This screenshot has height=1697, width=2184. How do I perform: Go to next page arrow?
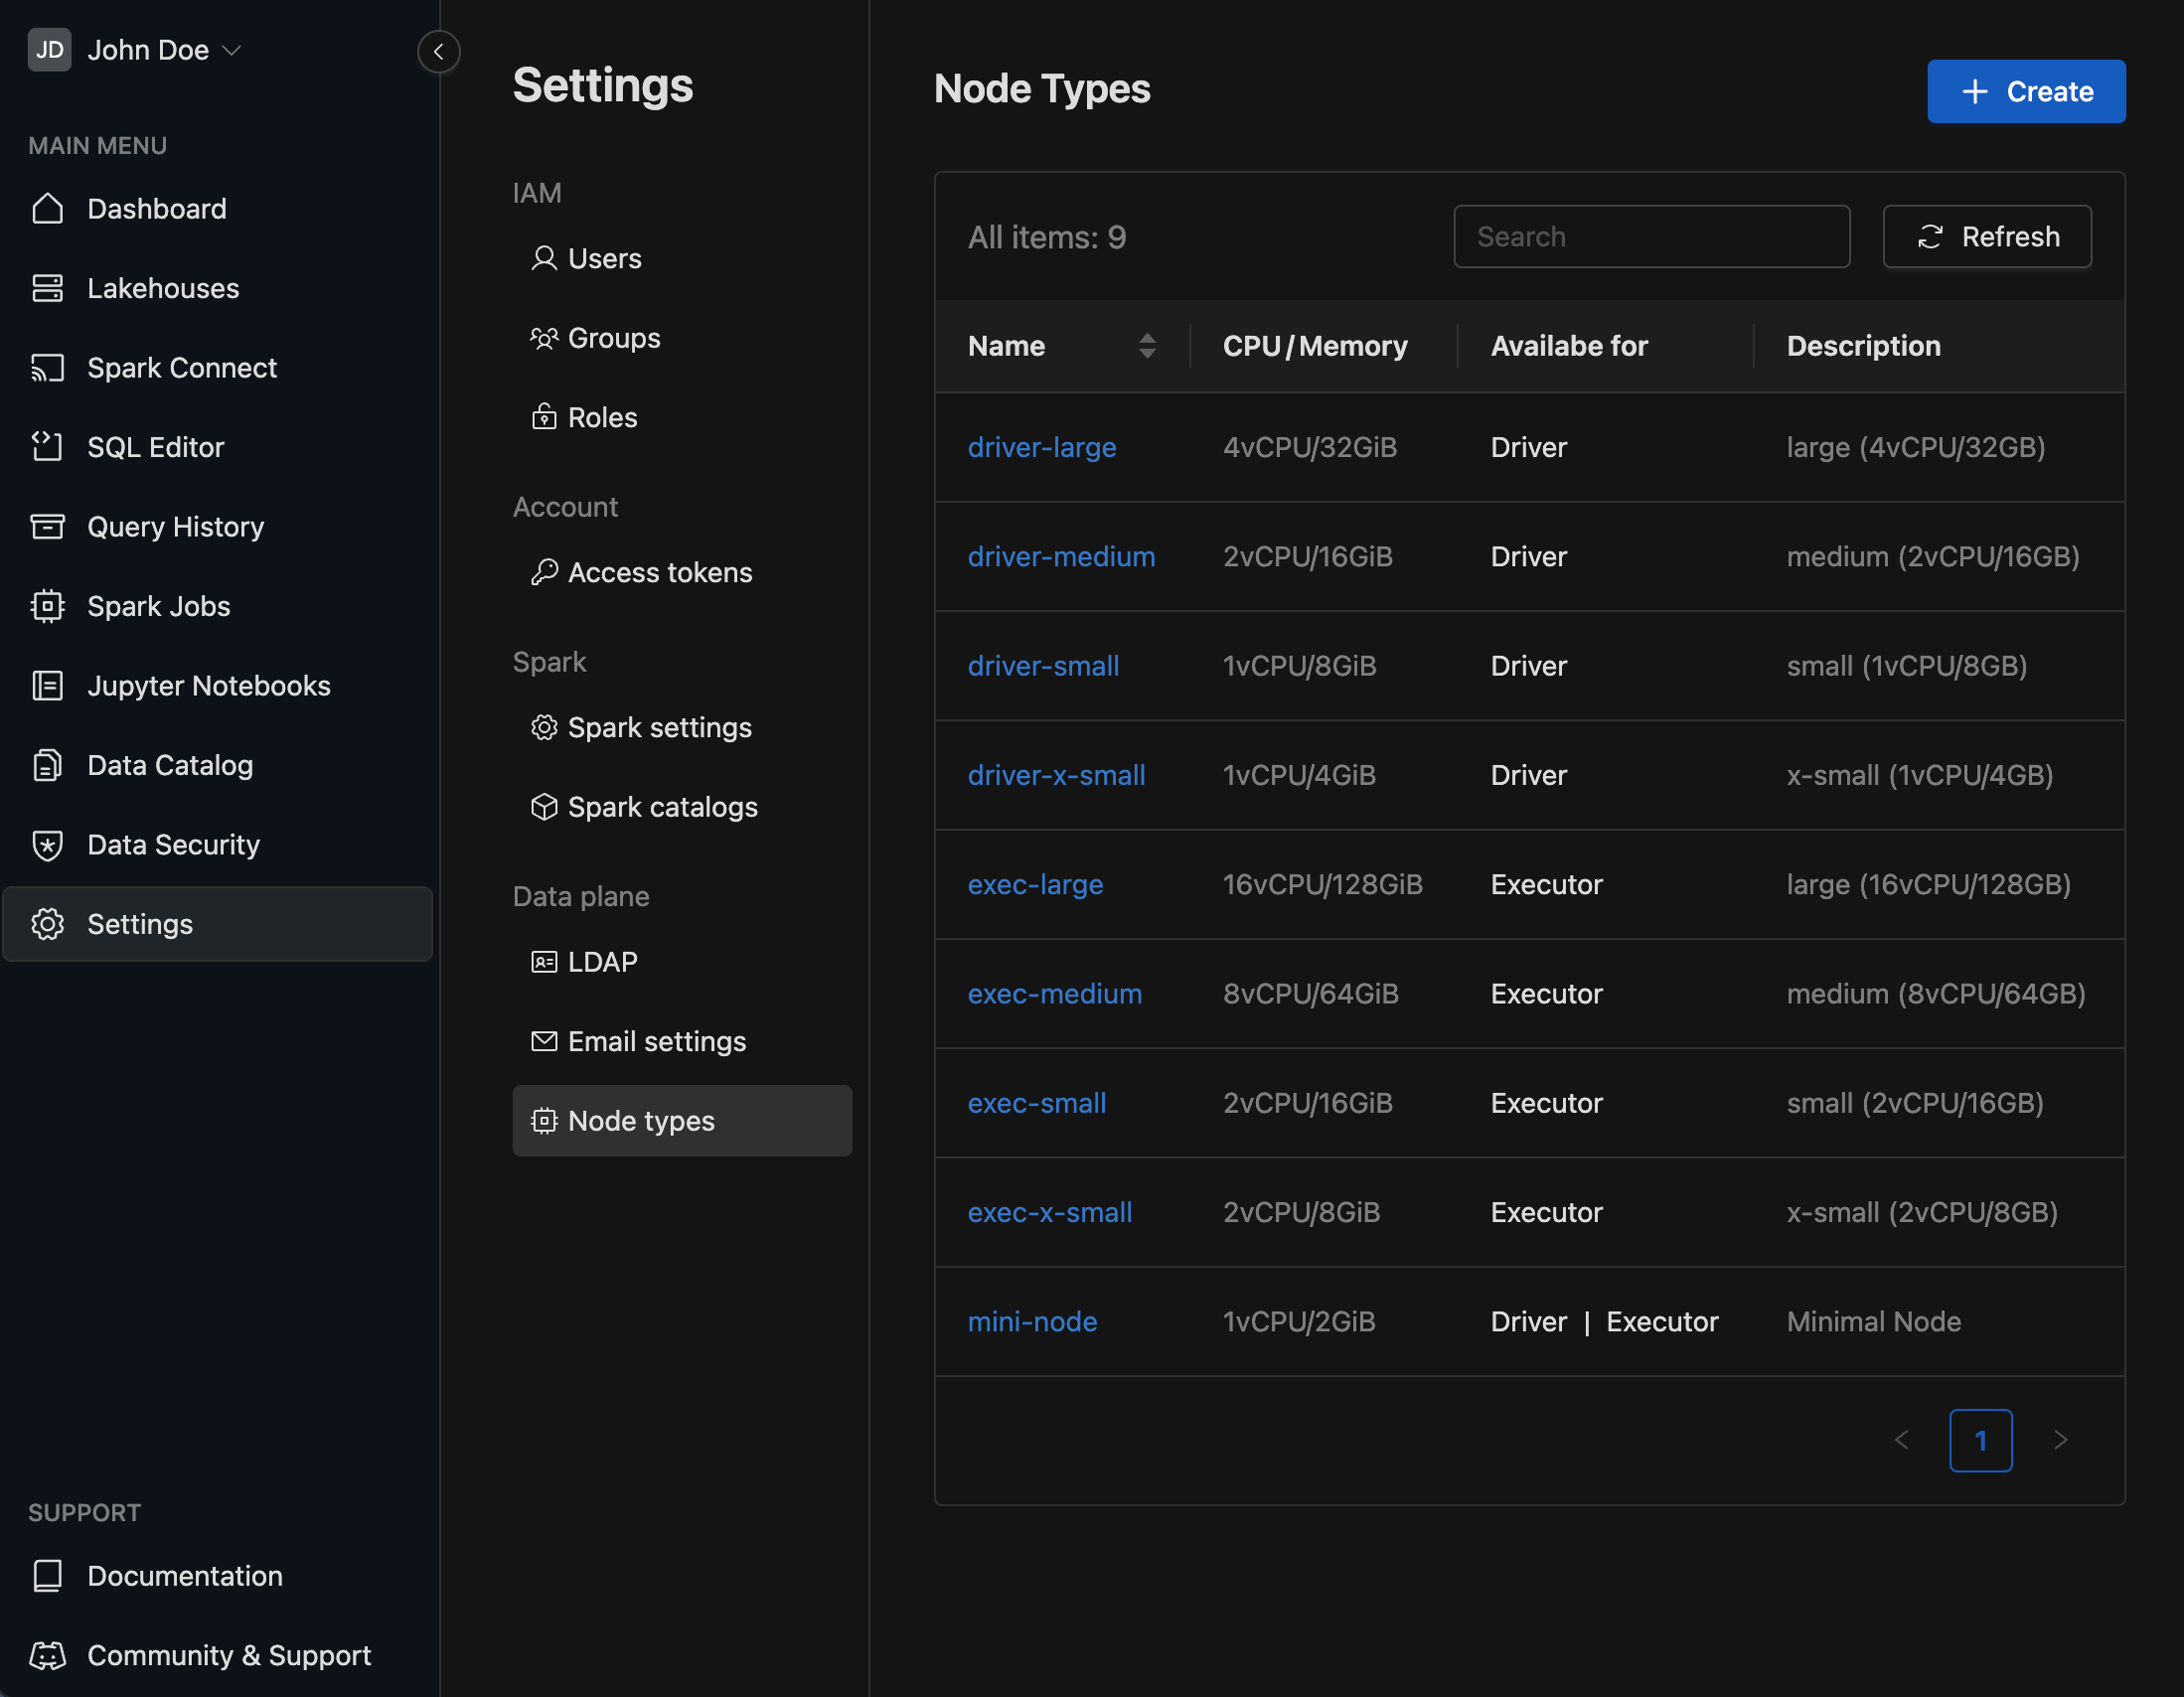[2060, 1441]
